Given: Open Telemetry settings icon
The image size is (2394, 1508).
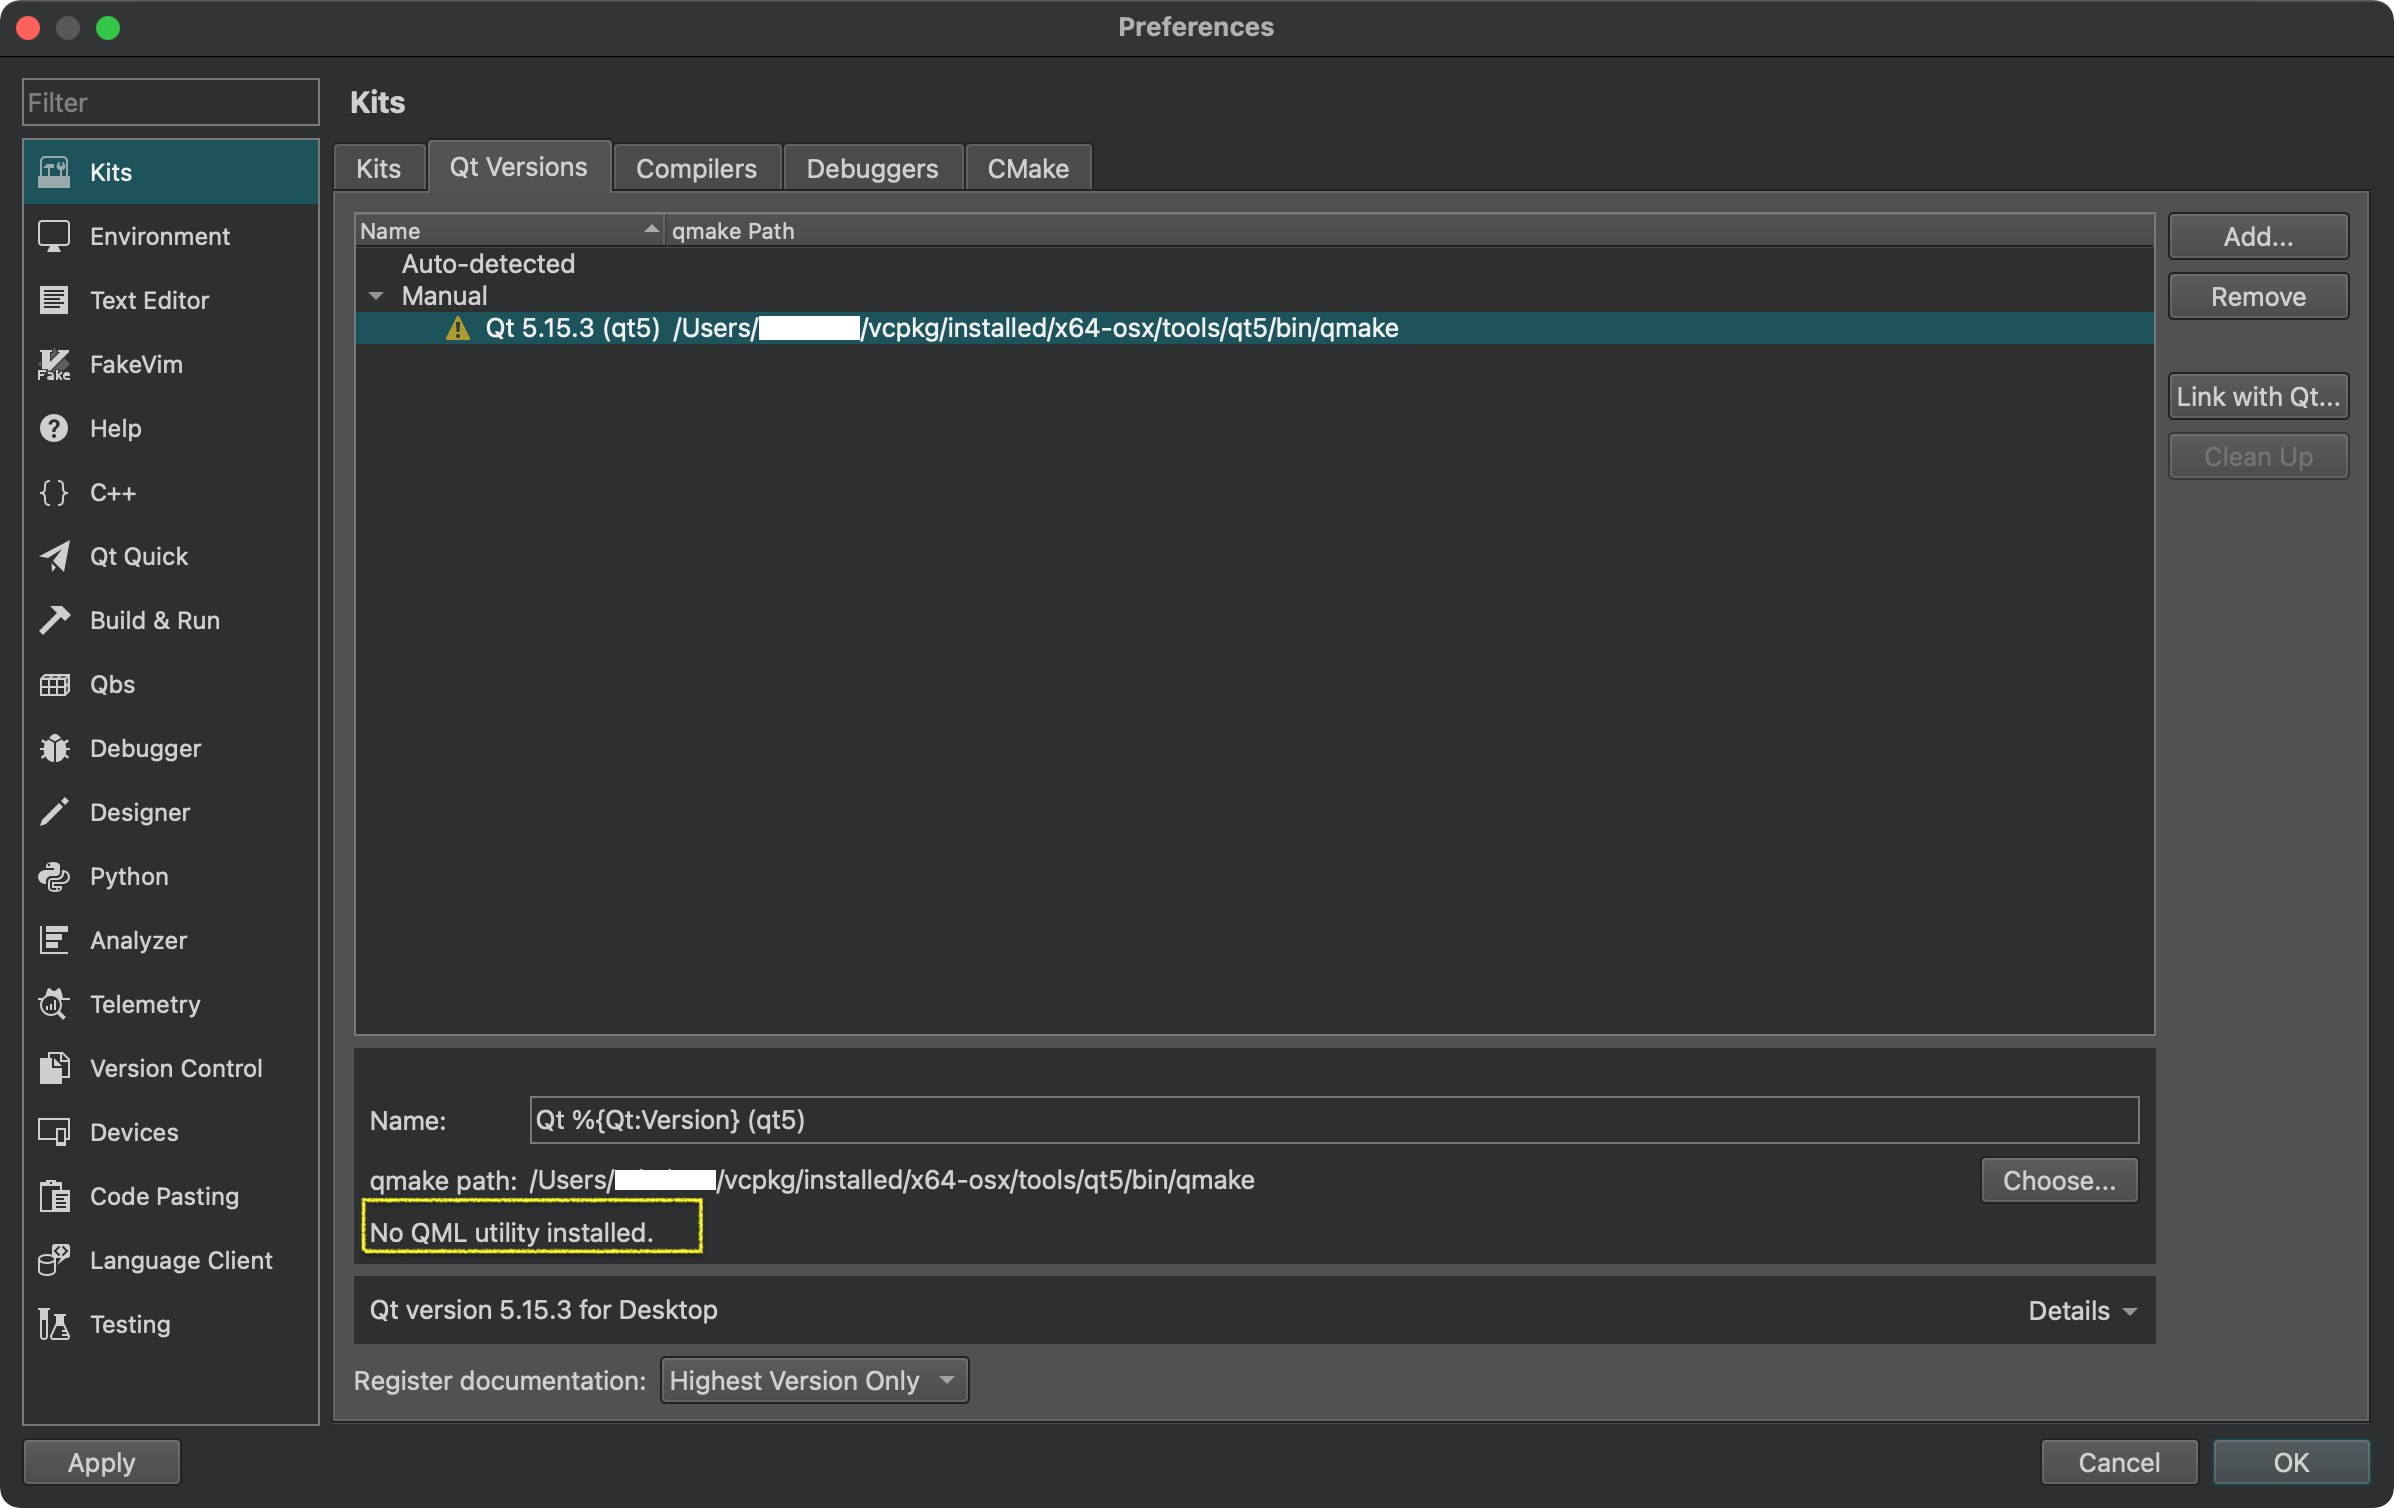Looking at the screenshot, I should point(54,1005).
